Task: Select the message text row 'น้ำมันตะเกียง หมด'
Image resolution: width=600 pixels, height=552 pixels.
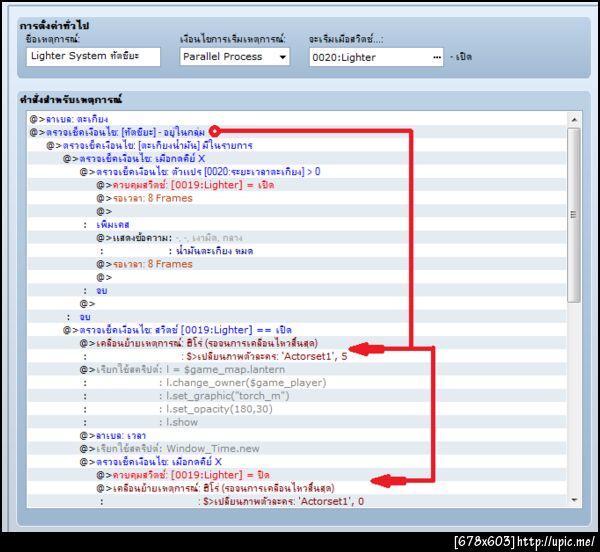Action: tap(297, 251)
